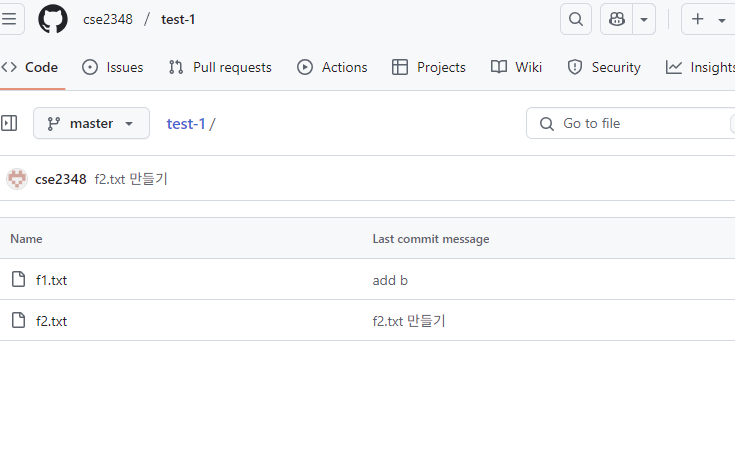Screen dimensions: 735x458
Task: Open file f2.txt
Action: click(x=52, y=322)
